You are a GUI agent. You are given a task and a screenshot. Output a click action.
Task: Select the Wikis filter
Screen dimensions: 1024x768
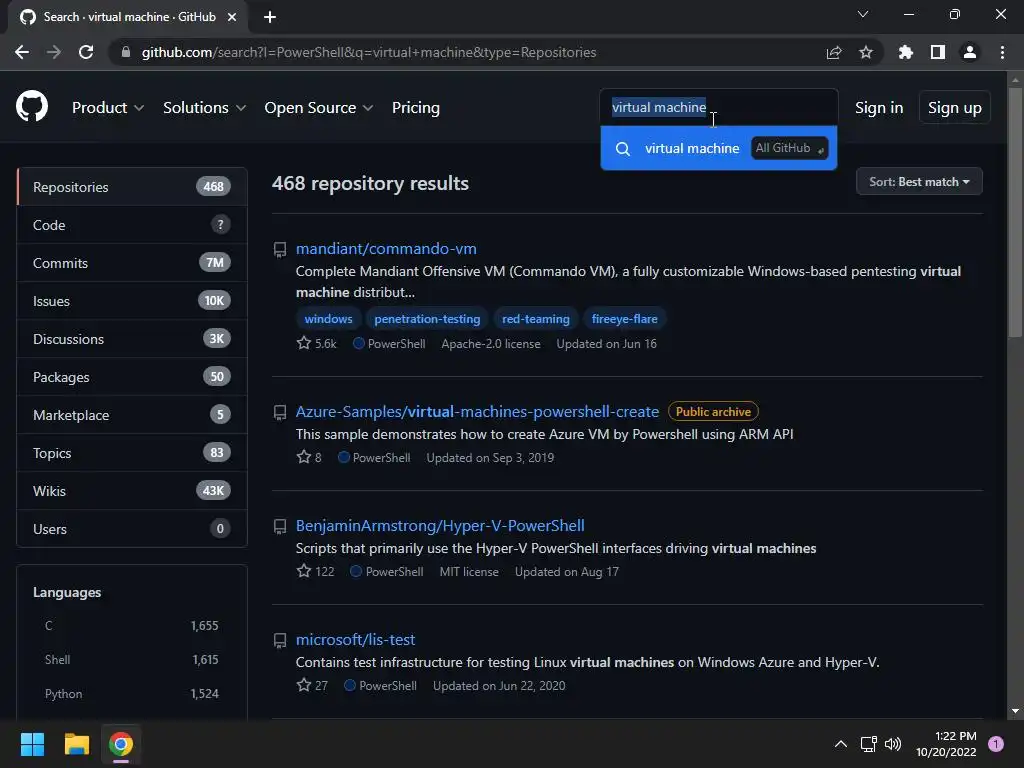tap(132, 490)
